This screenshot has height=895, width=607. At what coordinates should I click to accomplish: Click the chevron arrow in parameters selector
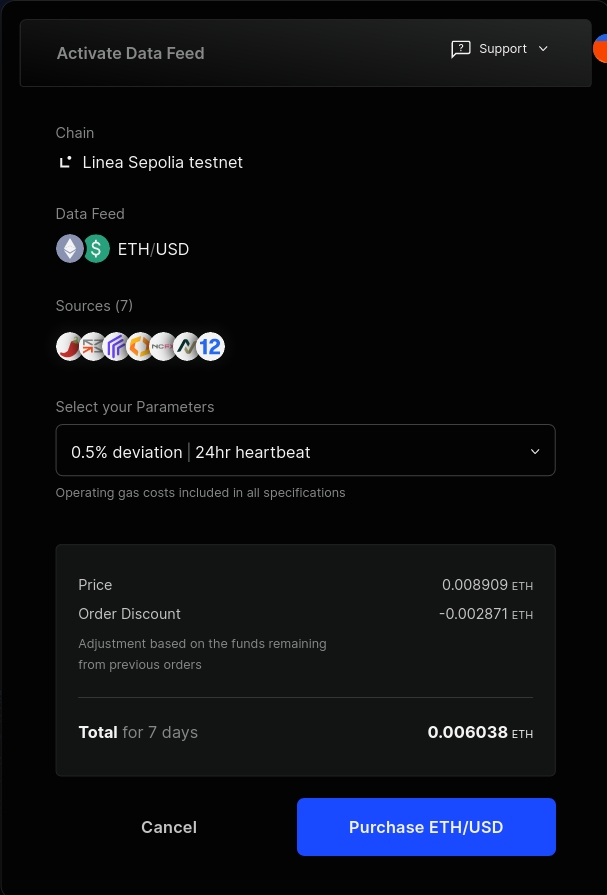(535, 451)
